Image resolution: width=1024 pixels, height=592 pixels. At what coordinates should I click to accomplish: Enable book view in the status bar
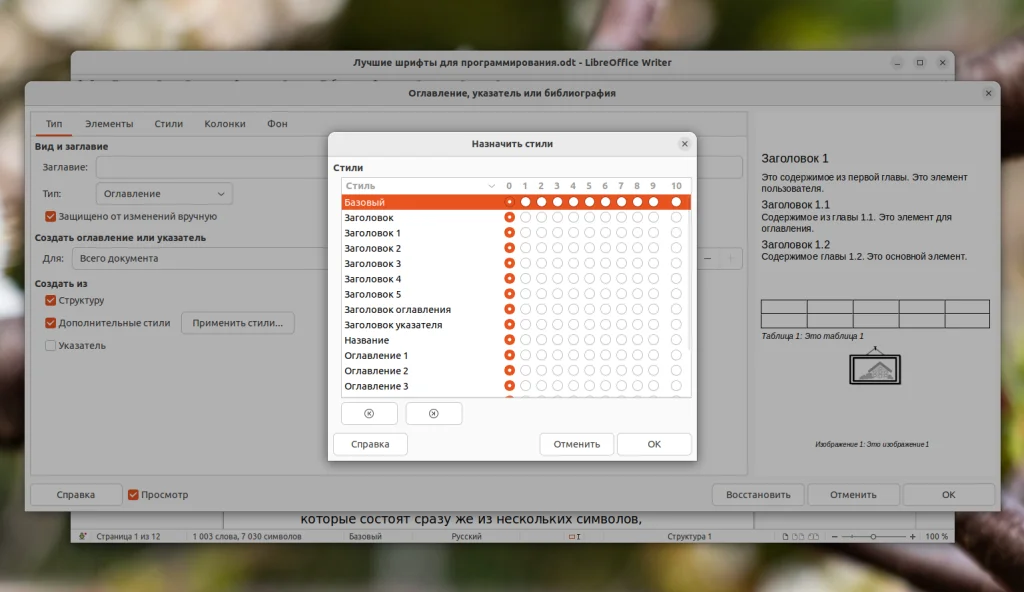[813, 536]
